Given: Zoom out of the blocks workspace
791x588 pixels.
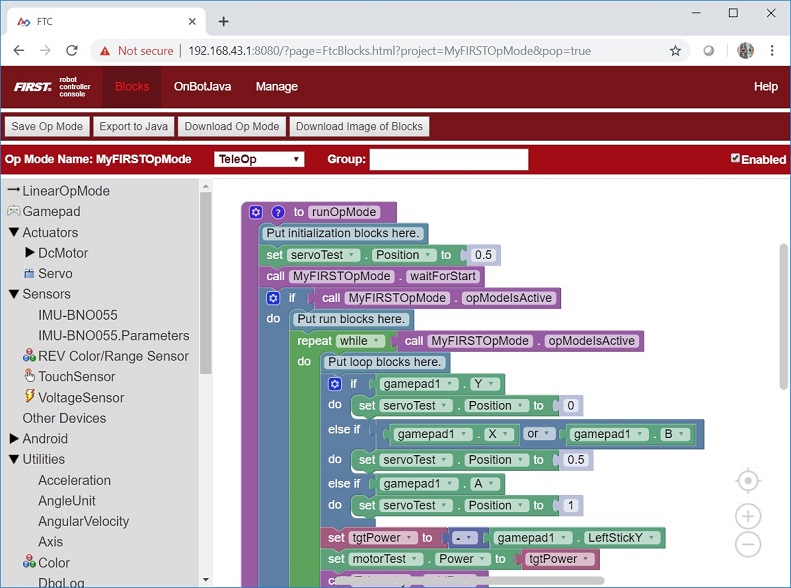Looking at the screenshot, I should (747, 545).
